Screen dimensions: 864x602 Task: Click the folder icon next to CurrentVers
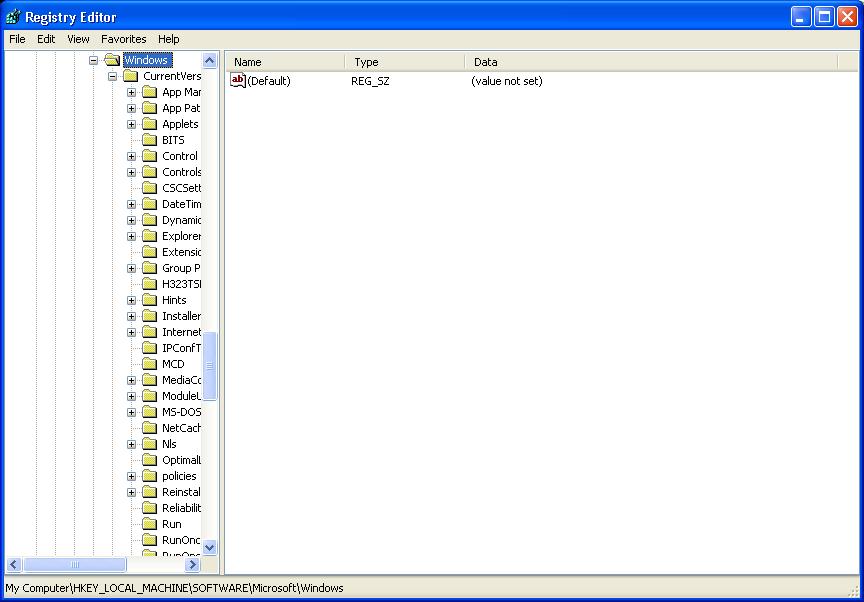(131, 76)
